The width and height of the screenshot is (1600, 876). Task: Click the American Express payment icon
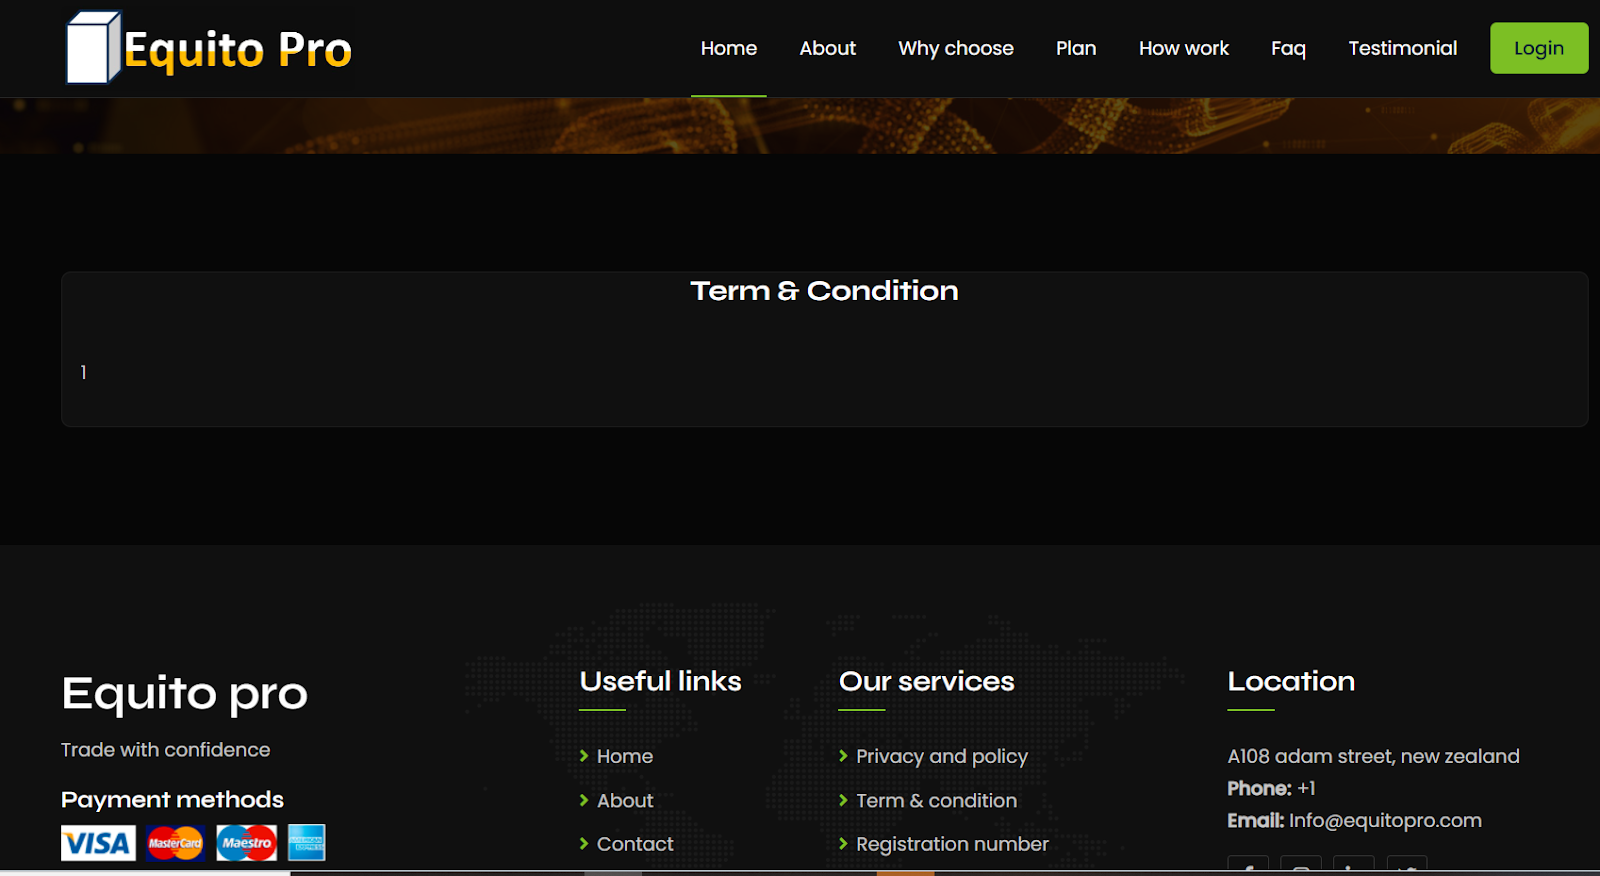(x=307, y=843)
